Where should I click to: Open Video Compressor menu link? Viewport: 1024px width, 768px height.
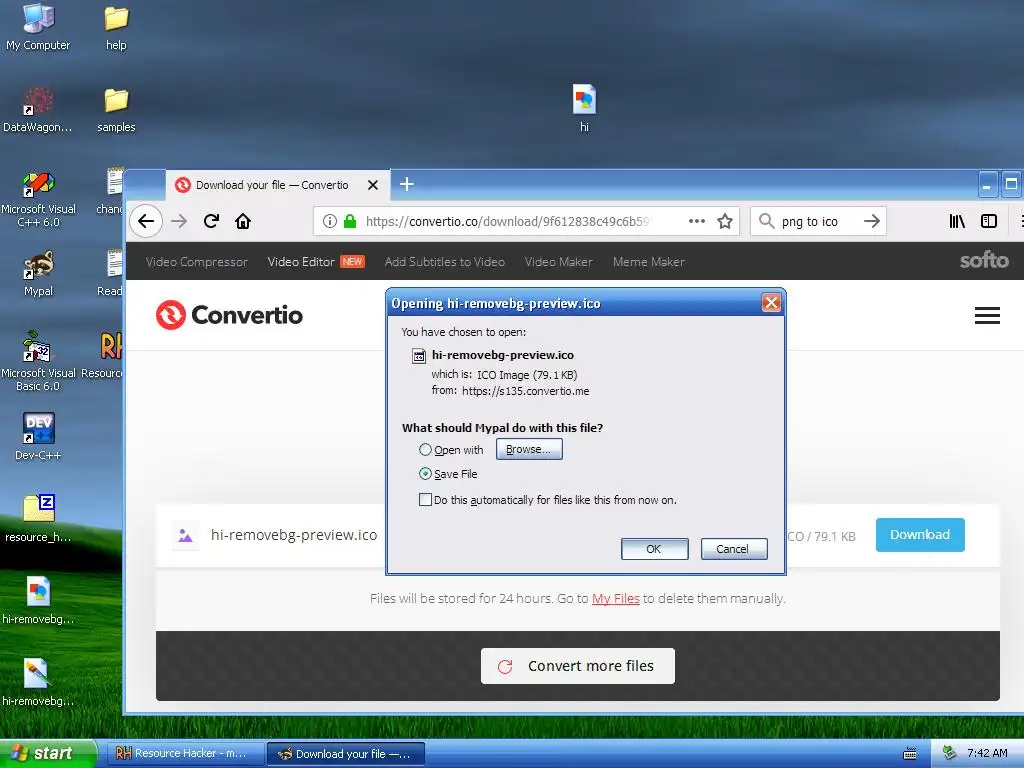point(197,262)
